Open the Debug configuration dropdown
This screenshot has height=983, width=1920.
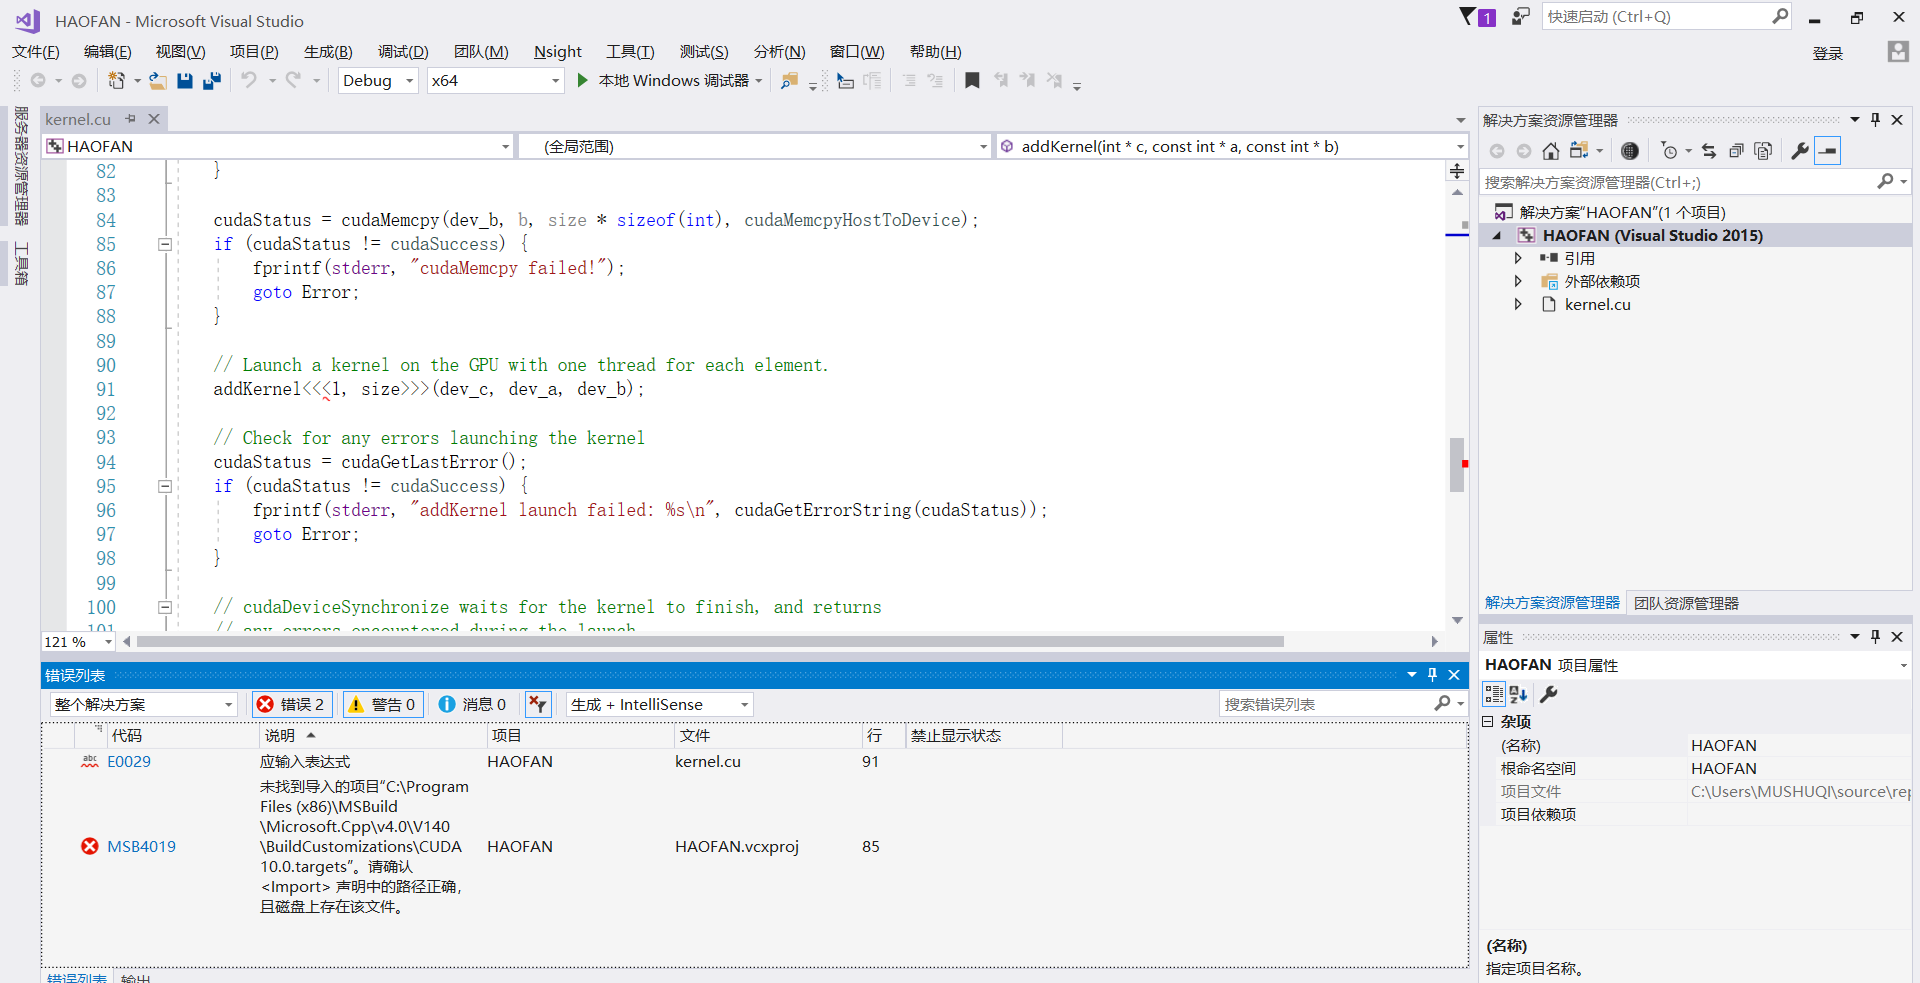click(x=378, y=81)
